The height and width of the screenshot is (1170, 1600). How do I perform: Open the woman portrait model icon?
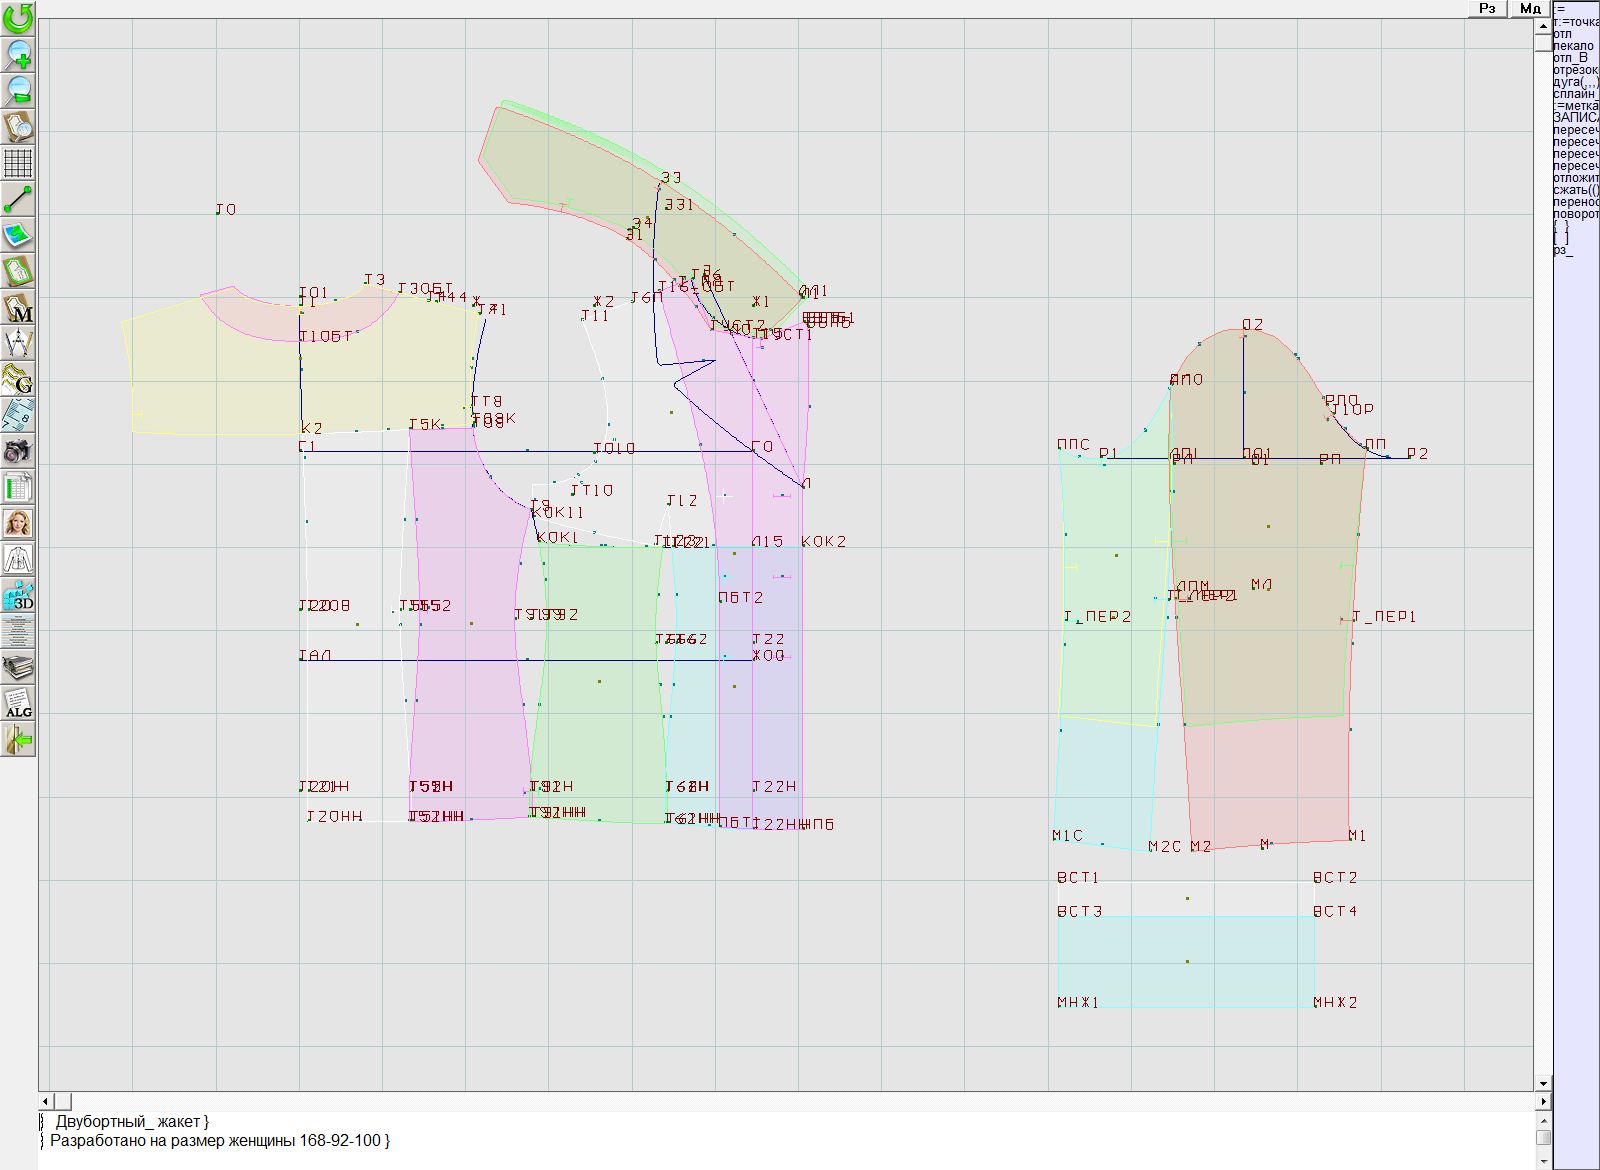(x=18, y=523)
